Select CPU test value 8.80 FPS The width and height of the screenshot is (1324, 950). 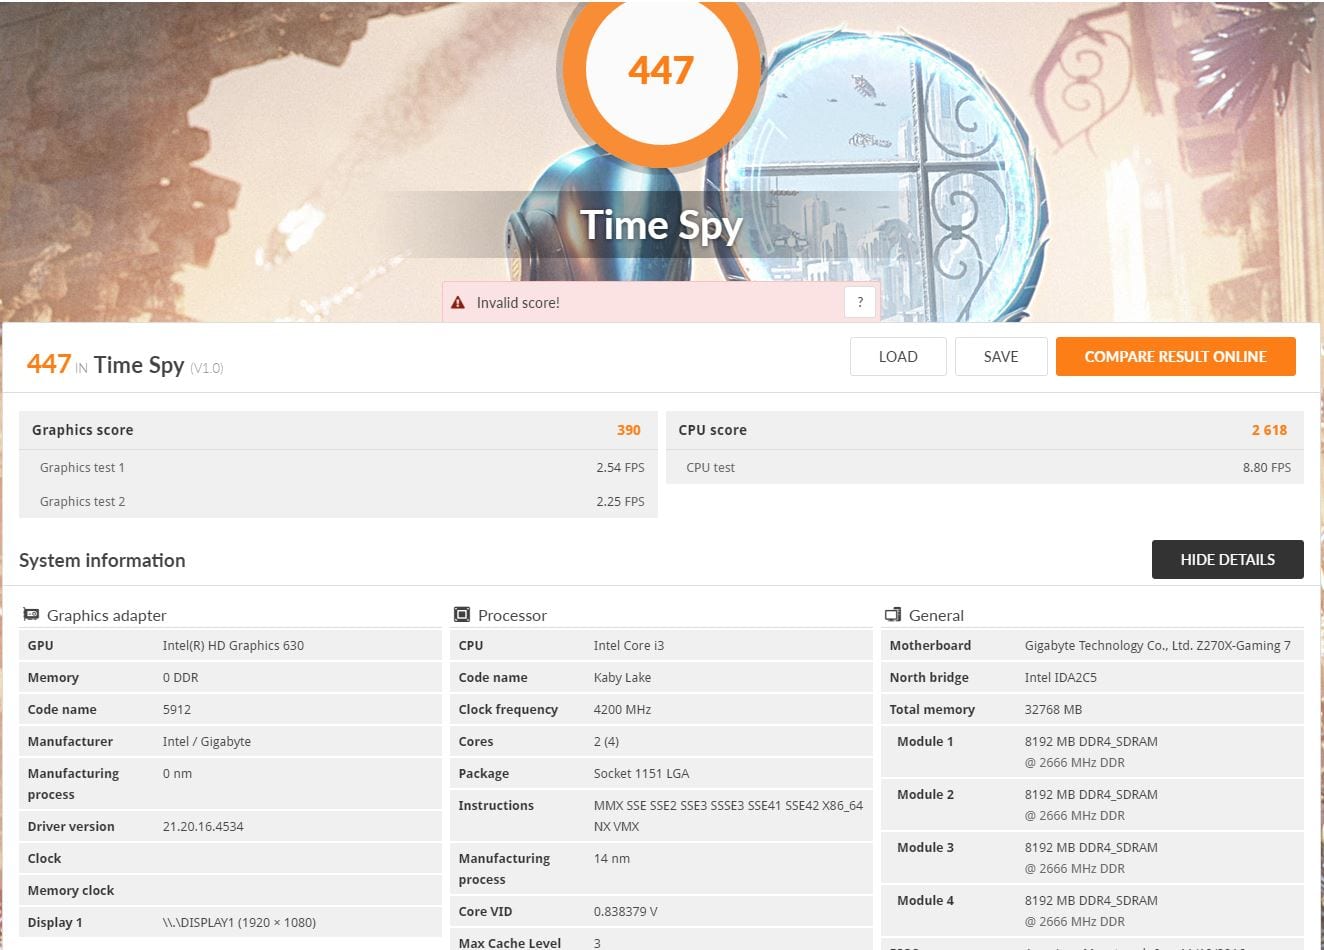tap(1267, 467)
